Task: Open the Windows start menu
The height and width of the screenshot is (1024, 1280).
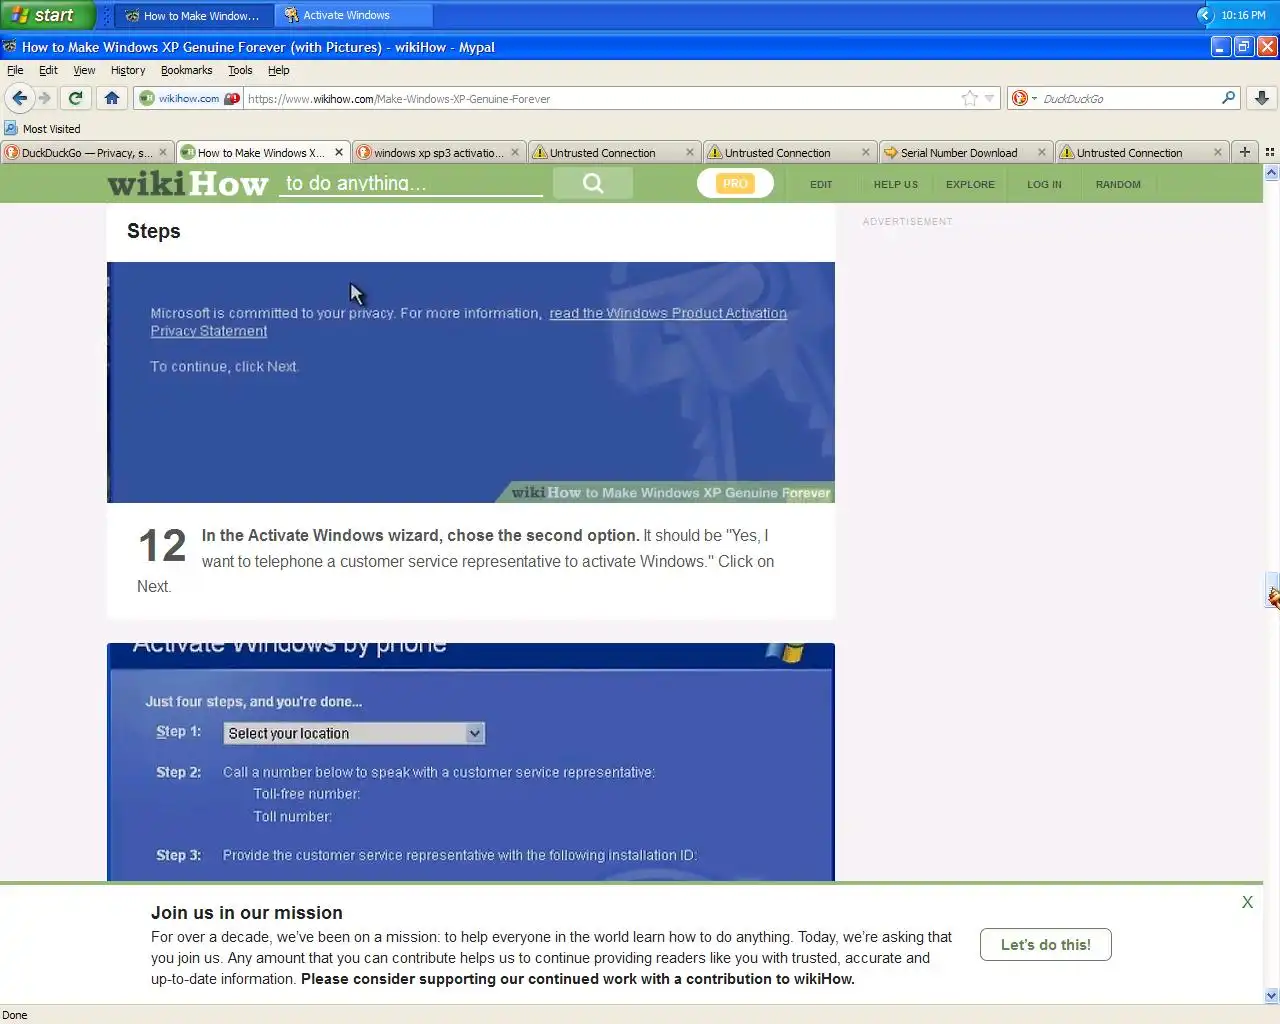Action: [x=46, y=15]
